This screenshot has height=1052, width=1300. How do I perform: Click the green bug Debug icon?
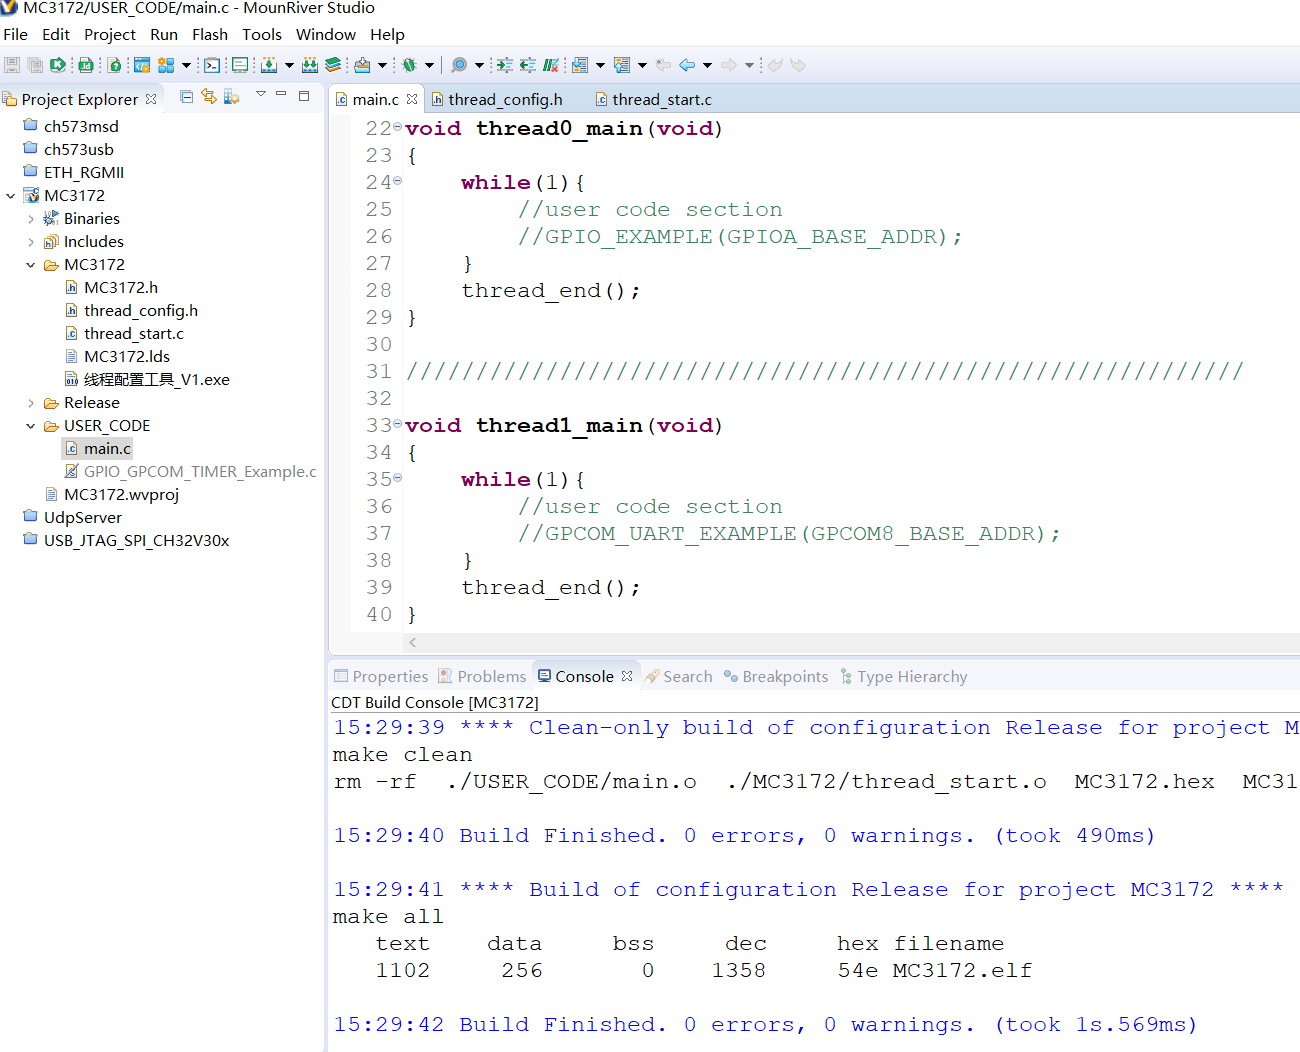[x=409, y=65]
